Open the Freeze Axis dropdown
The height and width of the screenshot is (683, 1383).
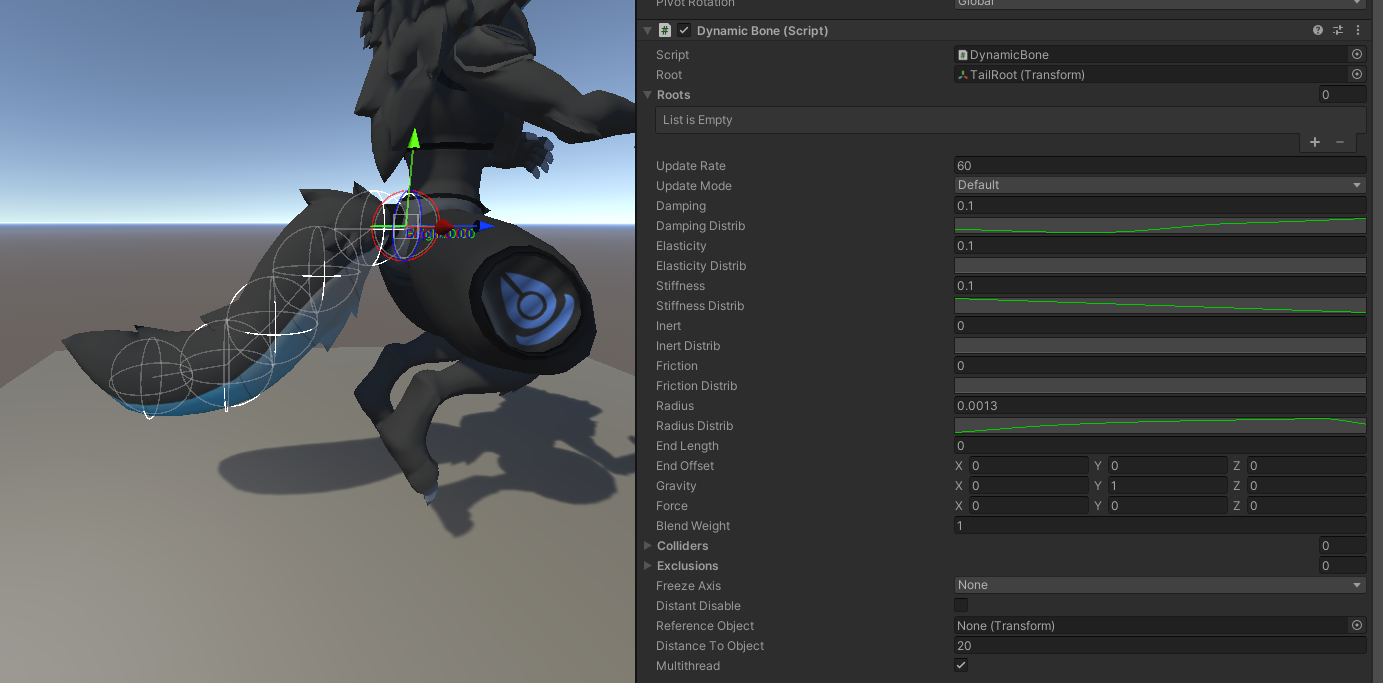pos(1160,585)
